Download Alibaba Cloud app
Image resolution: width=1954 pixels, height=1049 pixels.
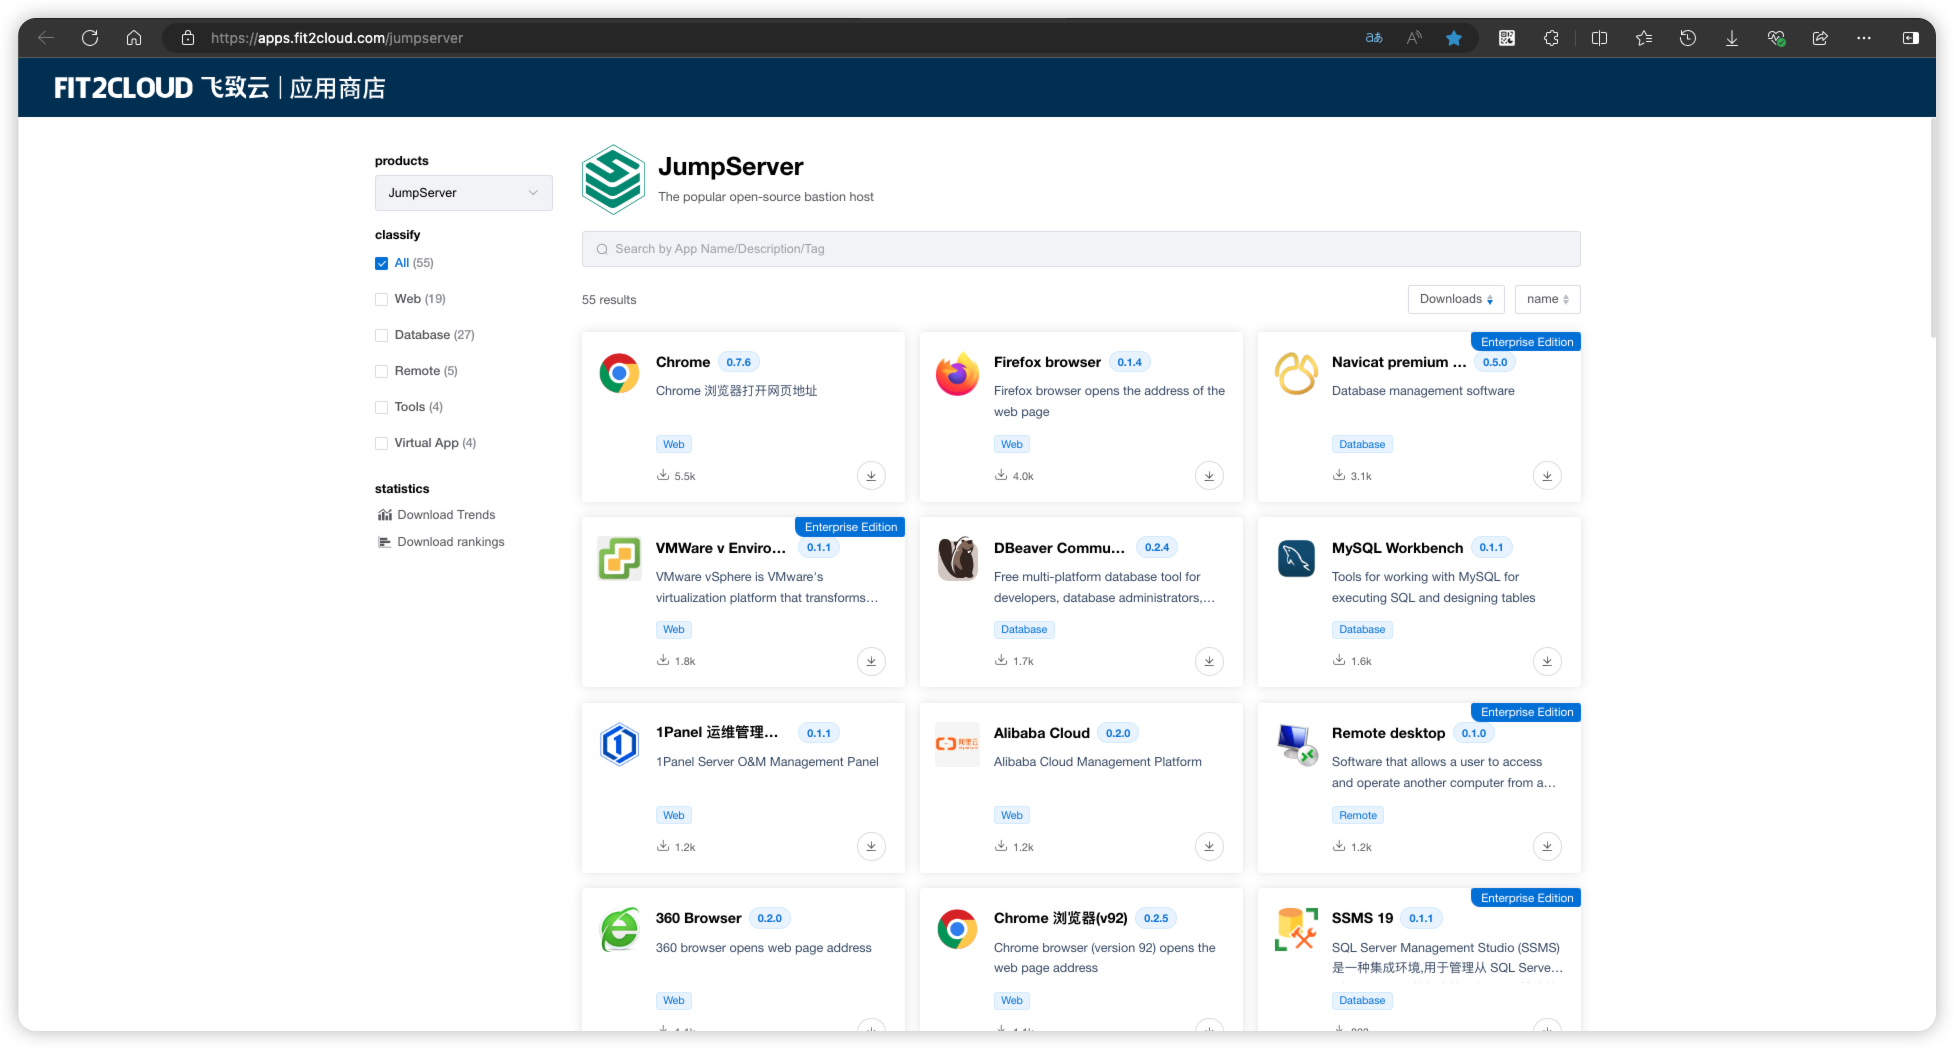click(1209, 847)
